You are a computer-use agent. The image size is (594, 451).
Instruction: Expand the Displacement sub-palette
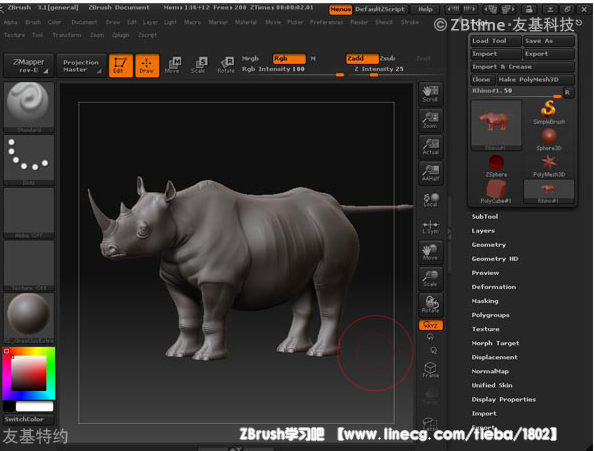(x=494, y=357)
